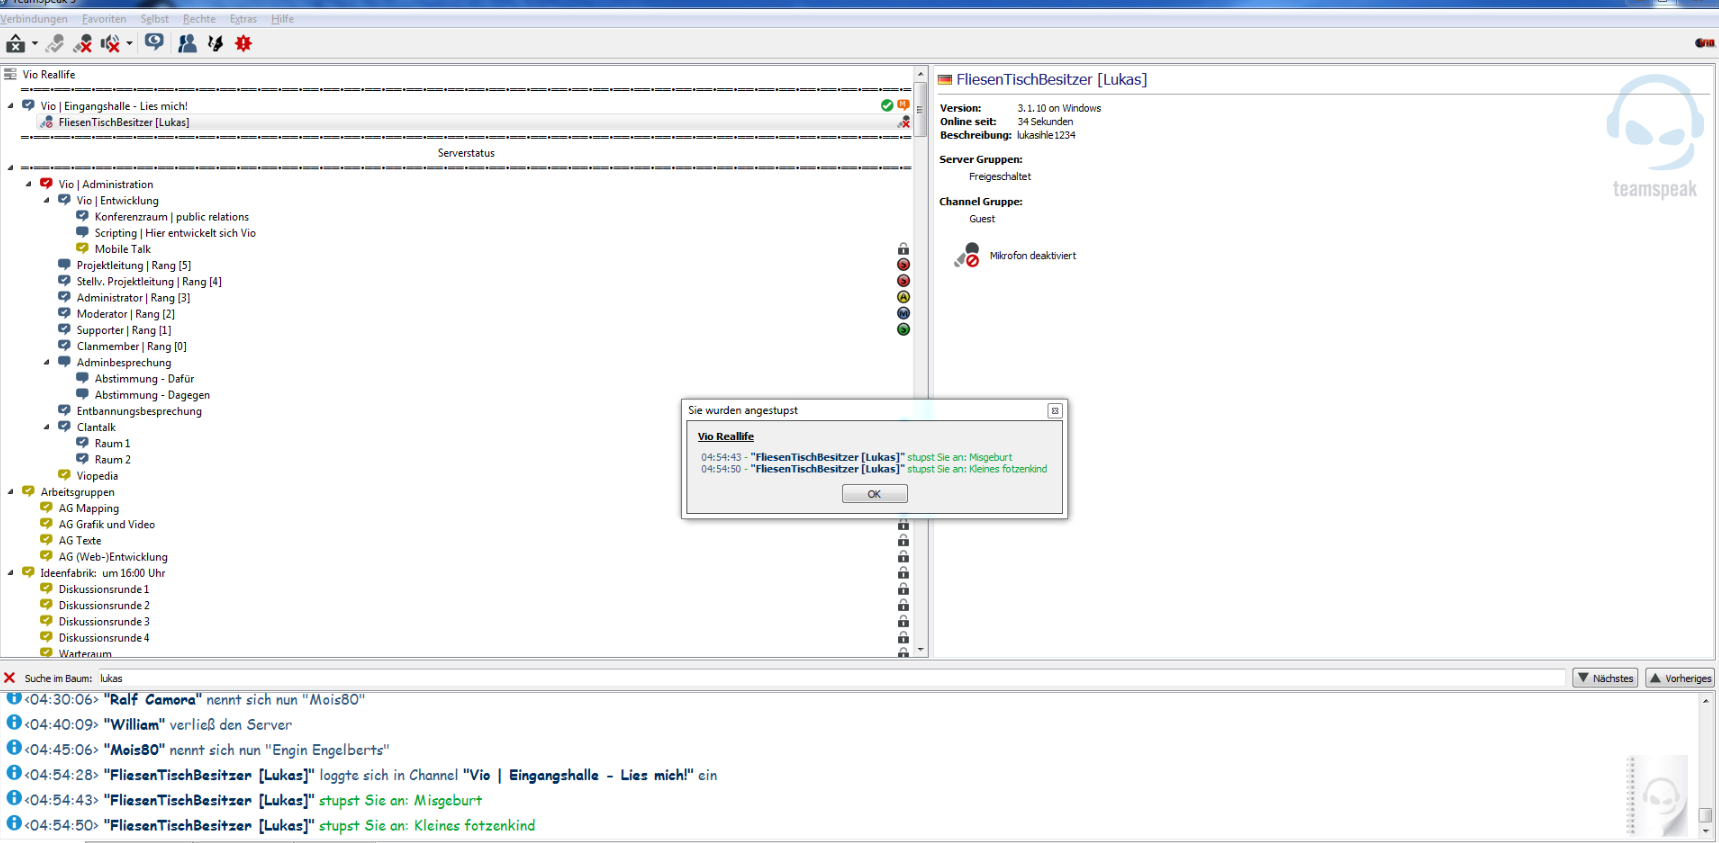Select the 'AG (Web-)Entwicklung' channel
The width and height of the screenshot is (1719, 843).
[113, 557]
